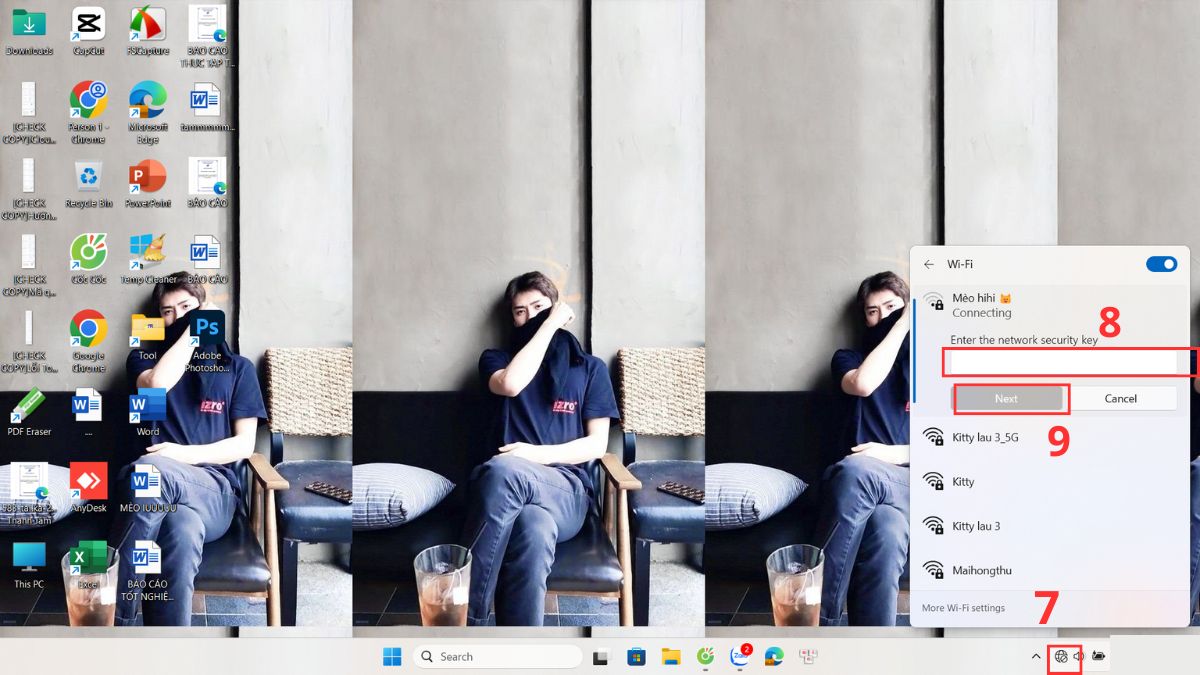Launch Microsoft Edge from the desktop
Image resolution: width=1200 pixels, height=675 pixels.
point(148,112)
